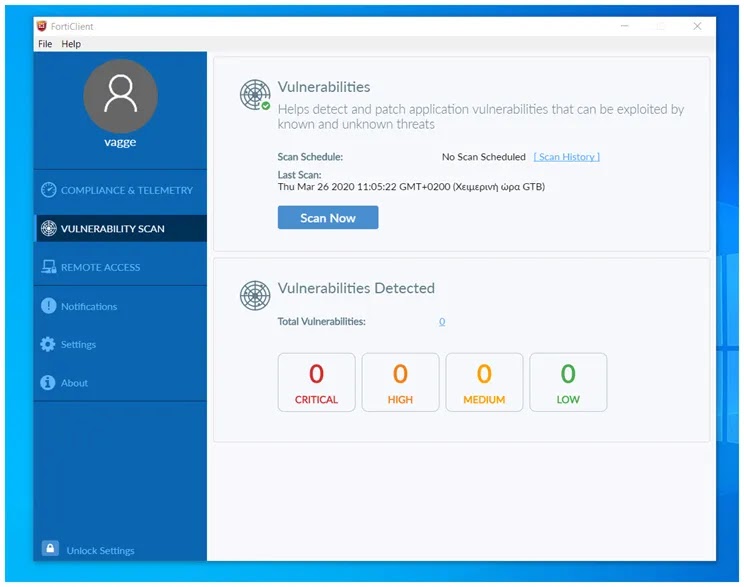The height and width of the screenshot is (587, 744).
Task: Click the No Scan Scheduled text
Action: [x=484, y=157]
